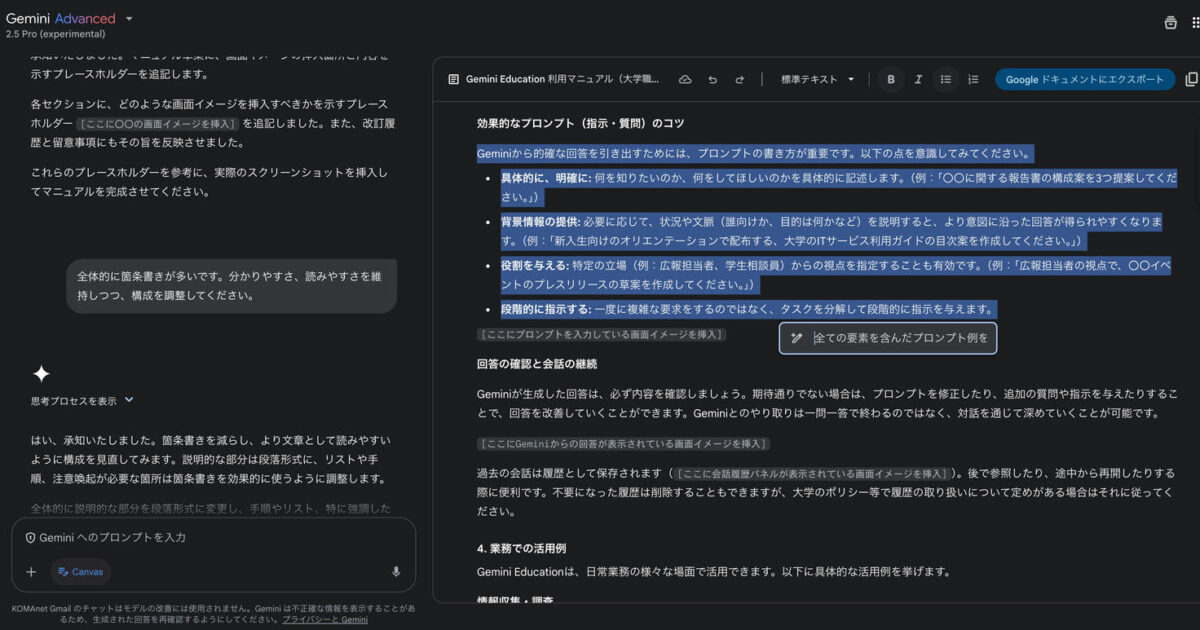
Task: Click Google ドキュメントにエクスポート button
Action: click(x=1085, y=80)
